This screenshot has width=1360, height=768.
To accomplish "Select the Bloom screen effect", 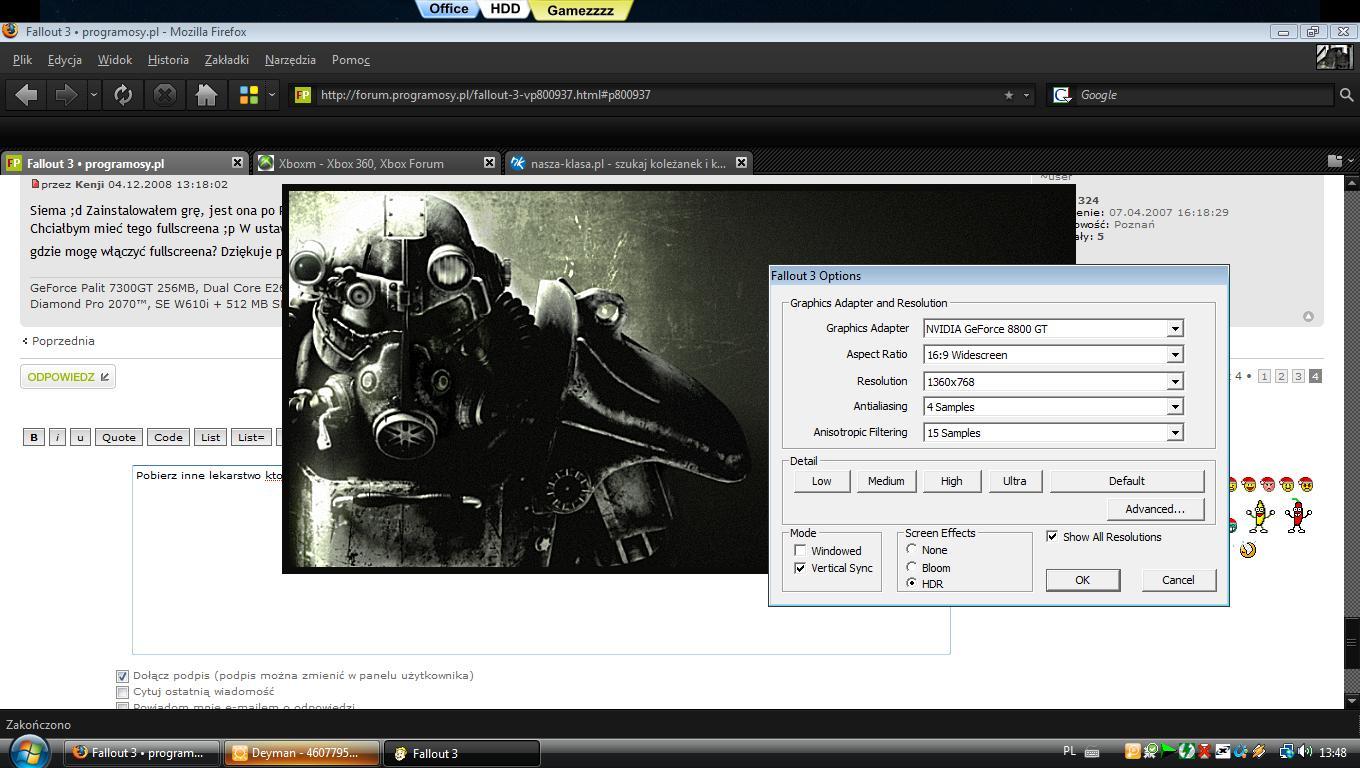I will tap(911, 567).
